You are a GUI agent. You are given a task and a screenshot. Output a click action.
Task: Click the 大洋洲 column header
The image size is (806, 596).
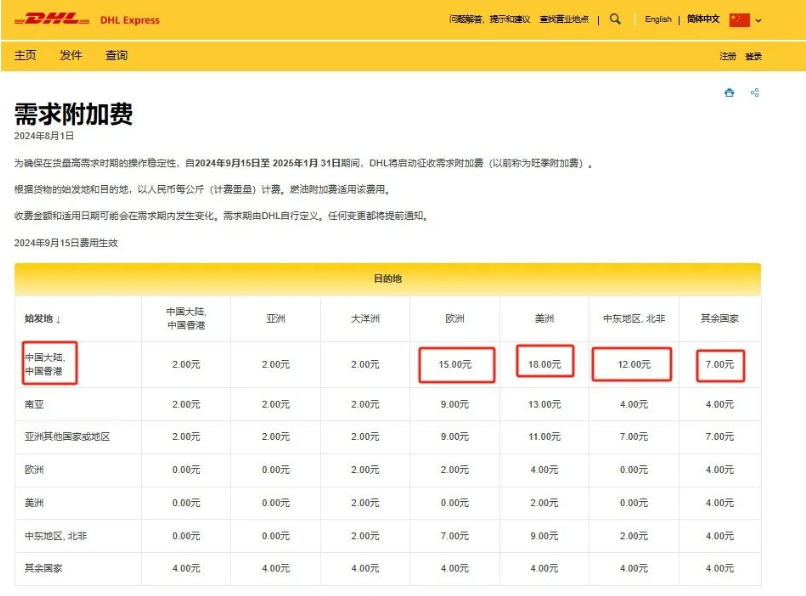click(365, 319)
